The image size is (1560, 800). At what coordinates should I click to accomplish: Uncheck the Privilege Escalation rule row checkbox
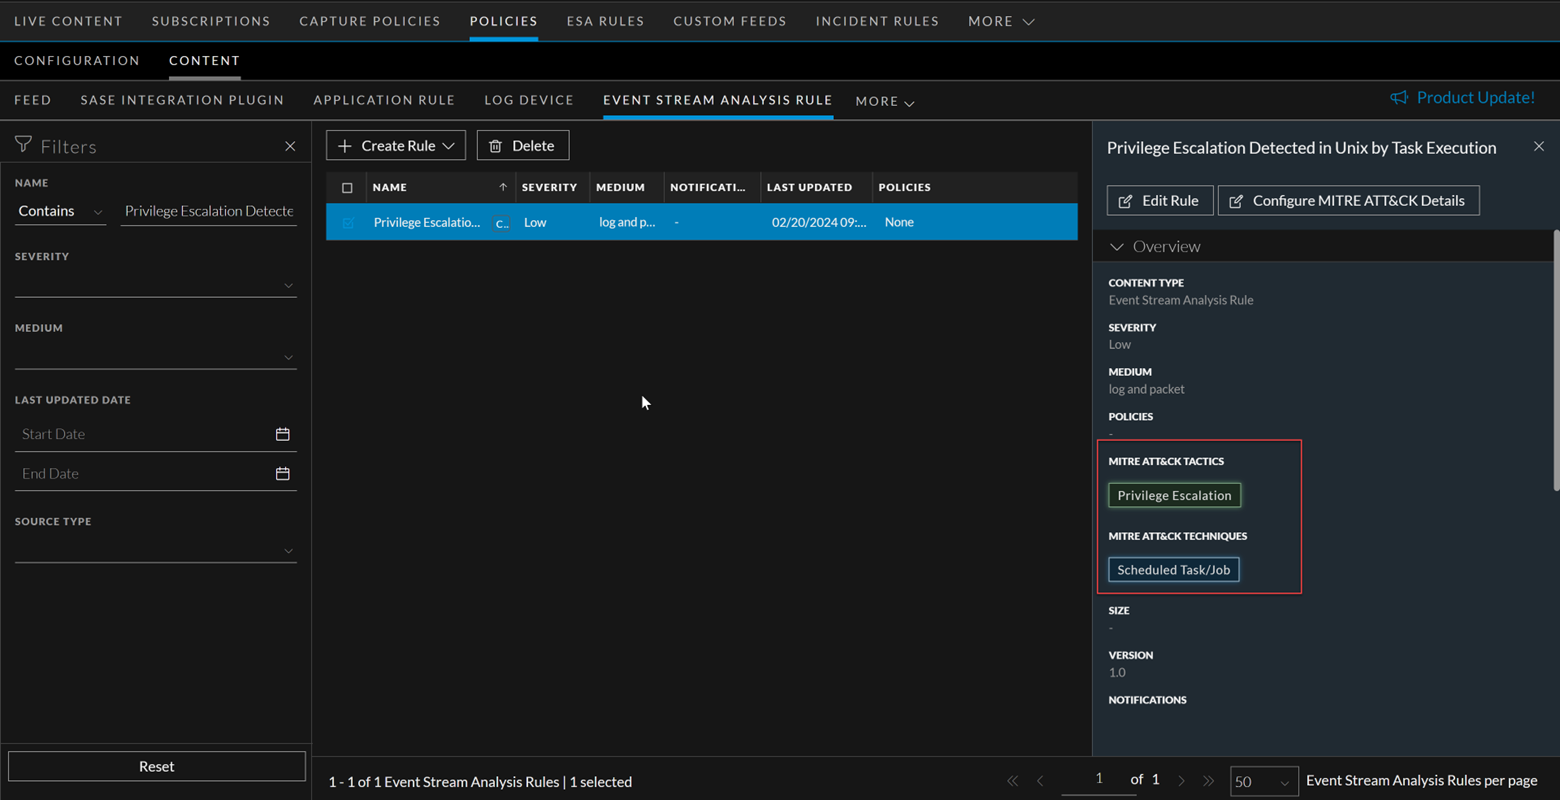pos(348,222)
